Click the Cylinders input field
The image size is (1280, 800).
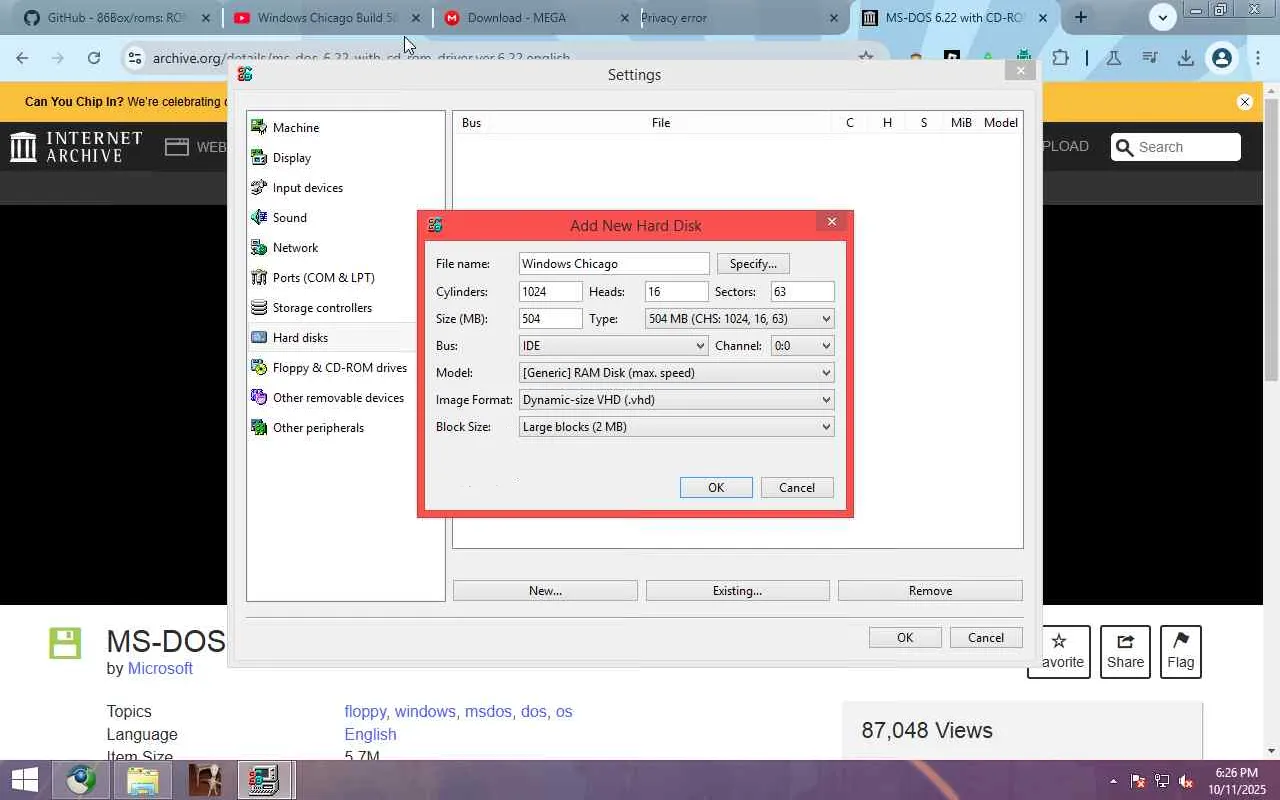tap(551, 292)
